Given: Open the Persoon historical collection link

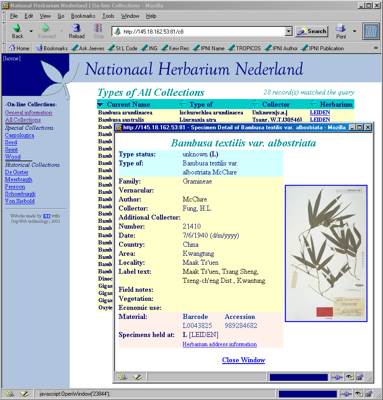Looking at the screenshot, I should [15, 187].
